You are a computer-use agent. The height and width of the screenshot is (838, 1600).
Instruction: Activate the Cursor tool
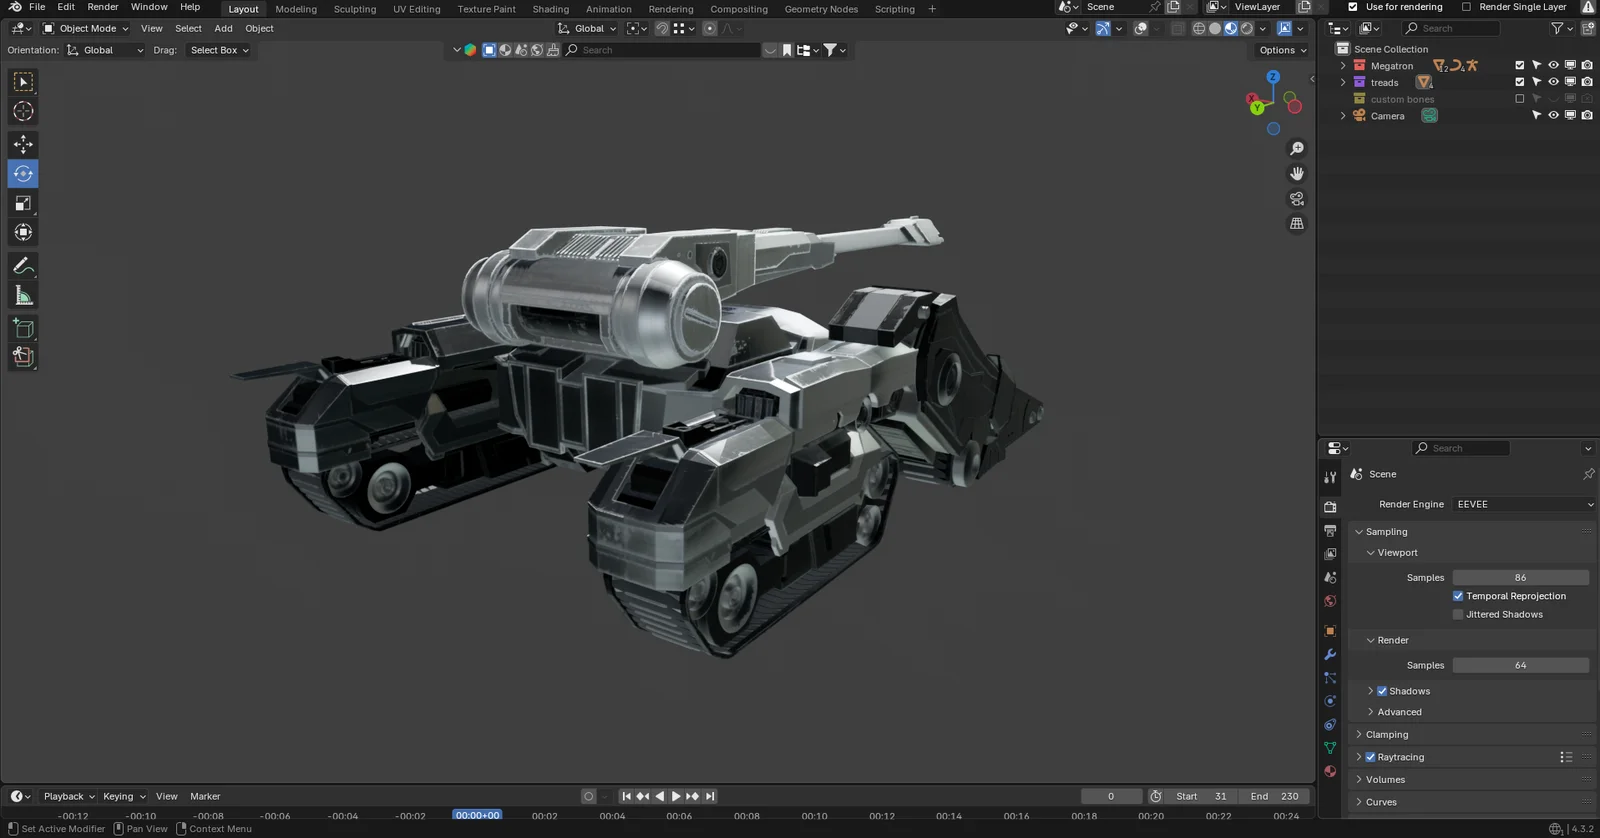tap(23, 111)
